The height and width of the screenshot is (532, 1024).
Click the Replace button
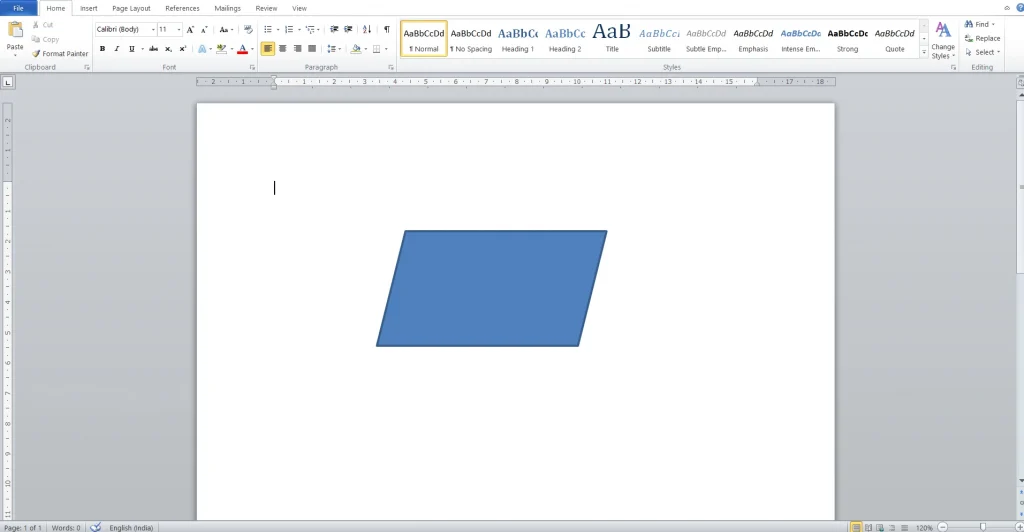tap(981, 38)
